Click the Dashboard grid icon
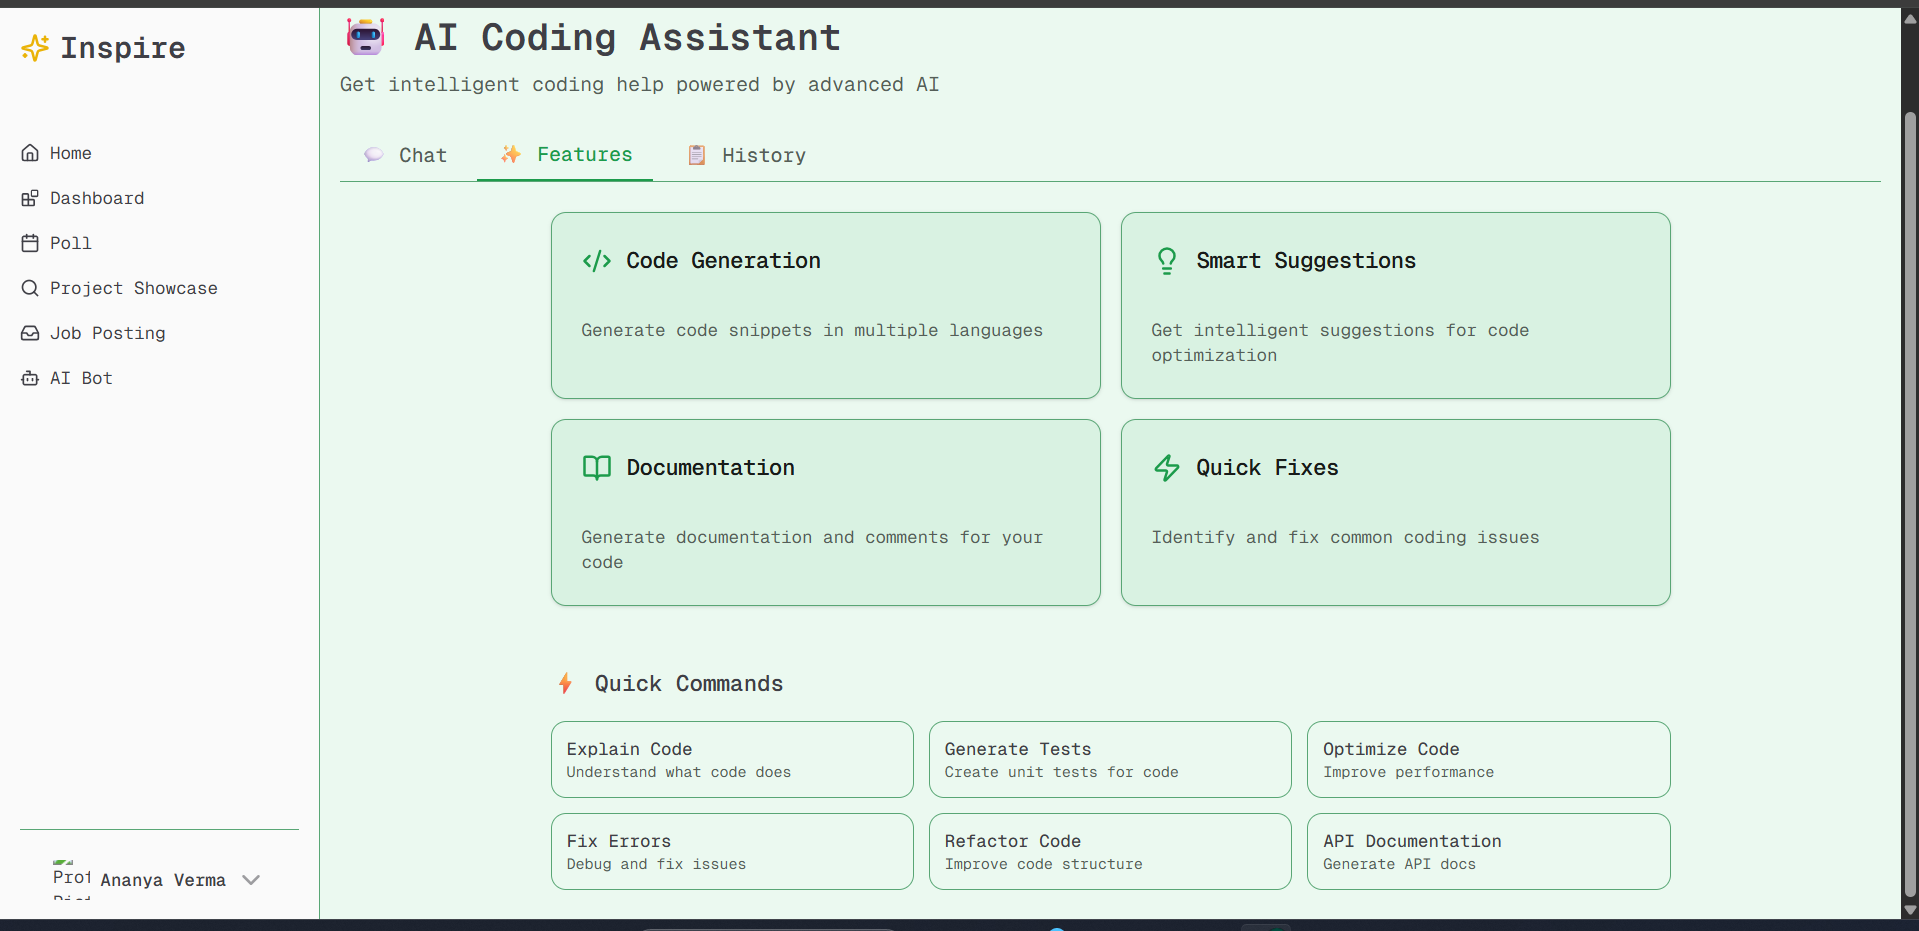Image resolution: width=1919 pixels, height=931 pixels. [29, 197]
